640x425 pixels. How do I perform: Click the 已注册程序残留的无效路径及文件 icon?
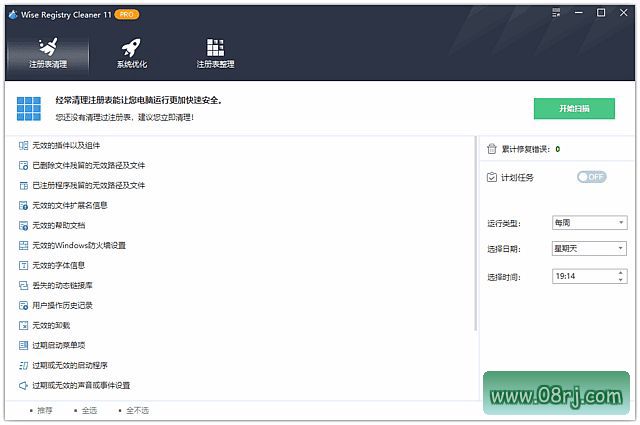24,185
